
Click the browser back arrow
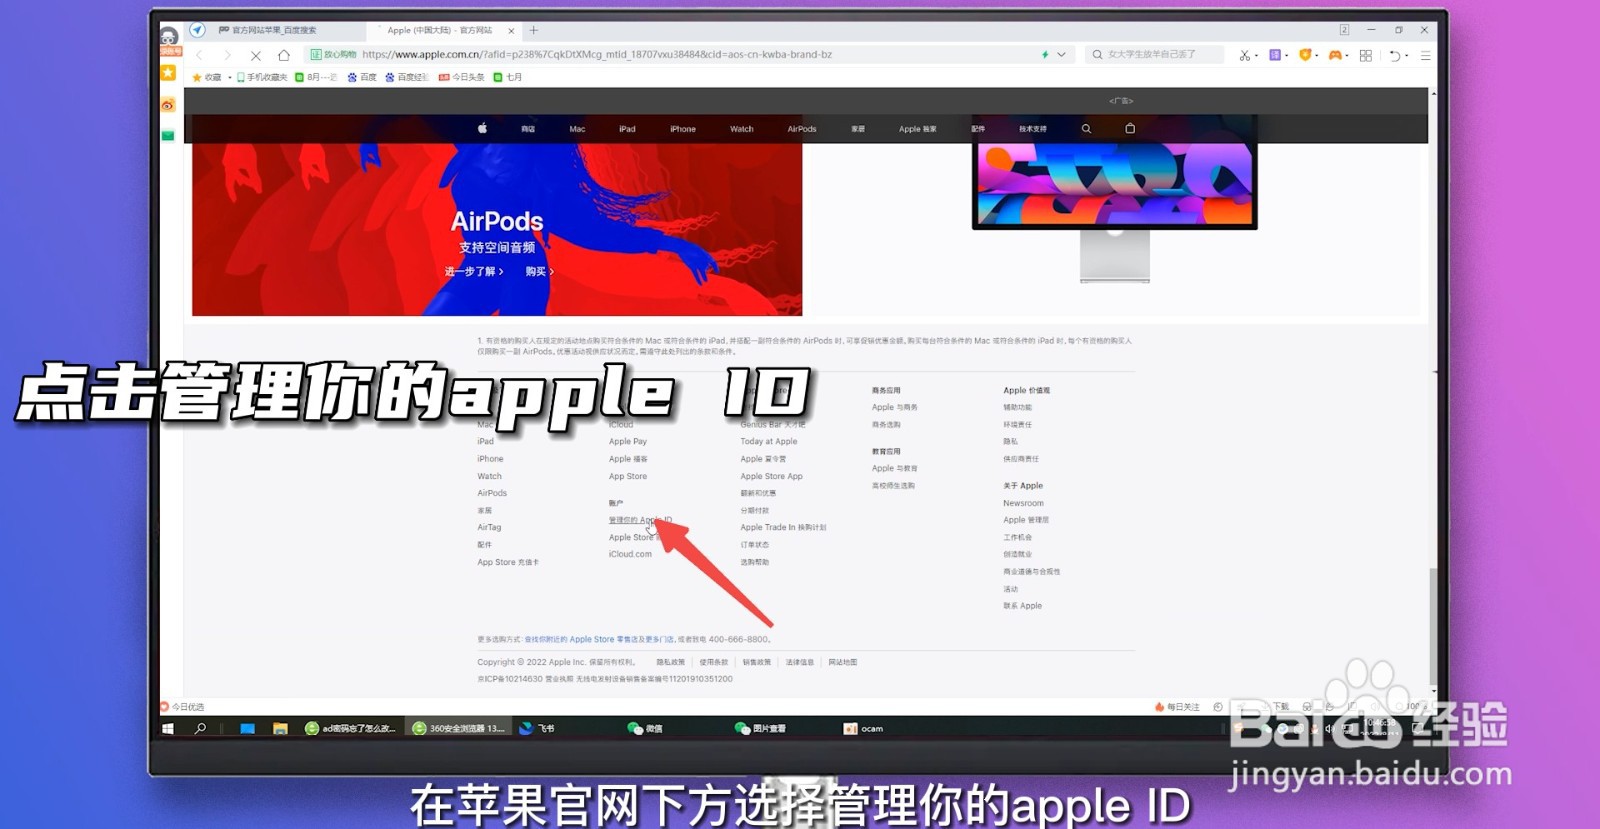click(200, 55)
